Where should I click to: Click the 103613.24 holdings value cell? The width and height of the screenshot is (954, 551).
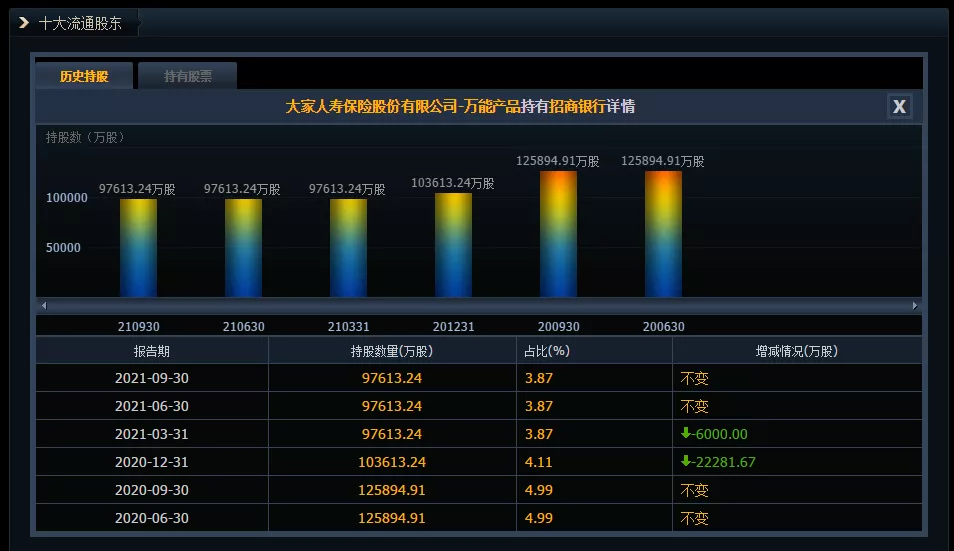pos(392,462)
